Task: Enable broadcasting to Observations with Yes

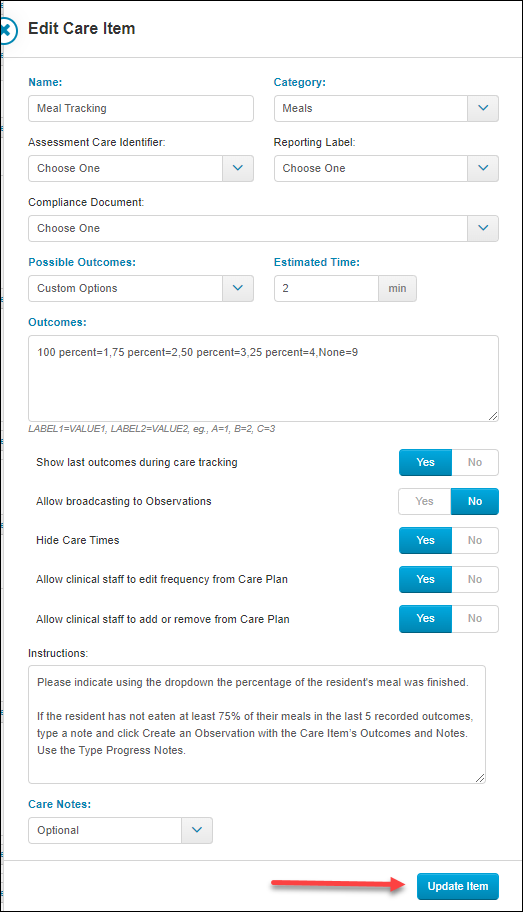Action: 425,501
